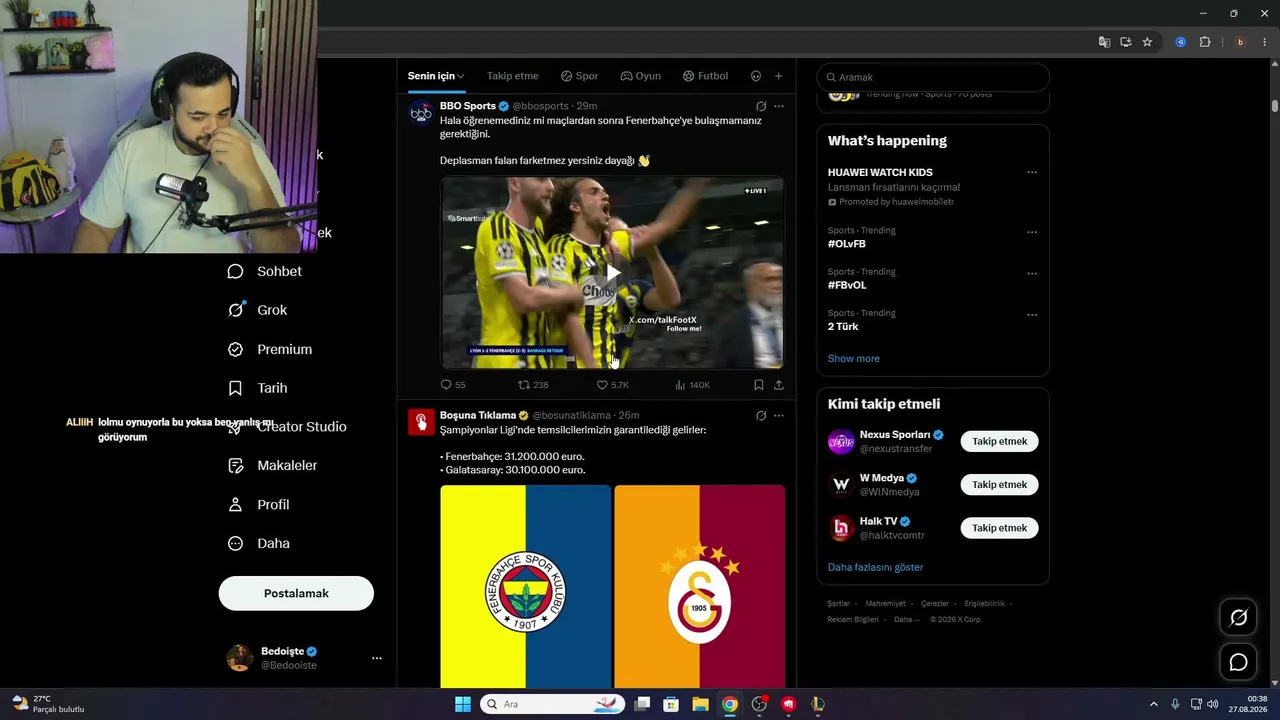1280x720 pixels.
Task: Follow Halk TV with Takip etmek
Action: tap(999, 528)
